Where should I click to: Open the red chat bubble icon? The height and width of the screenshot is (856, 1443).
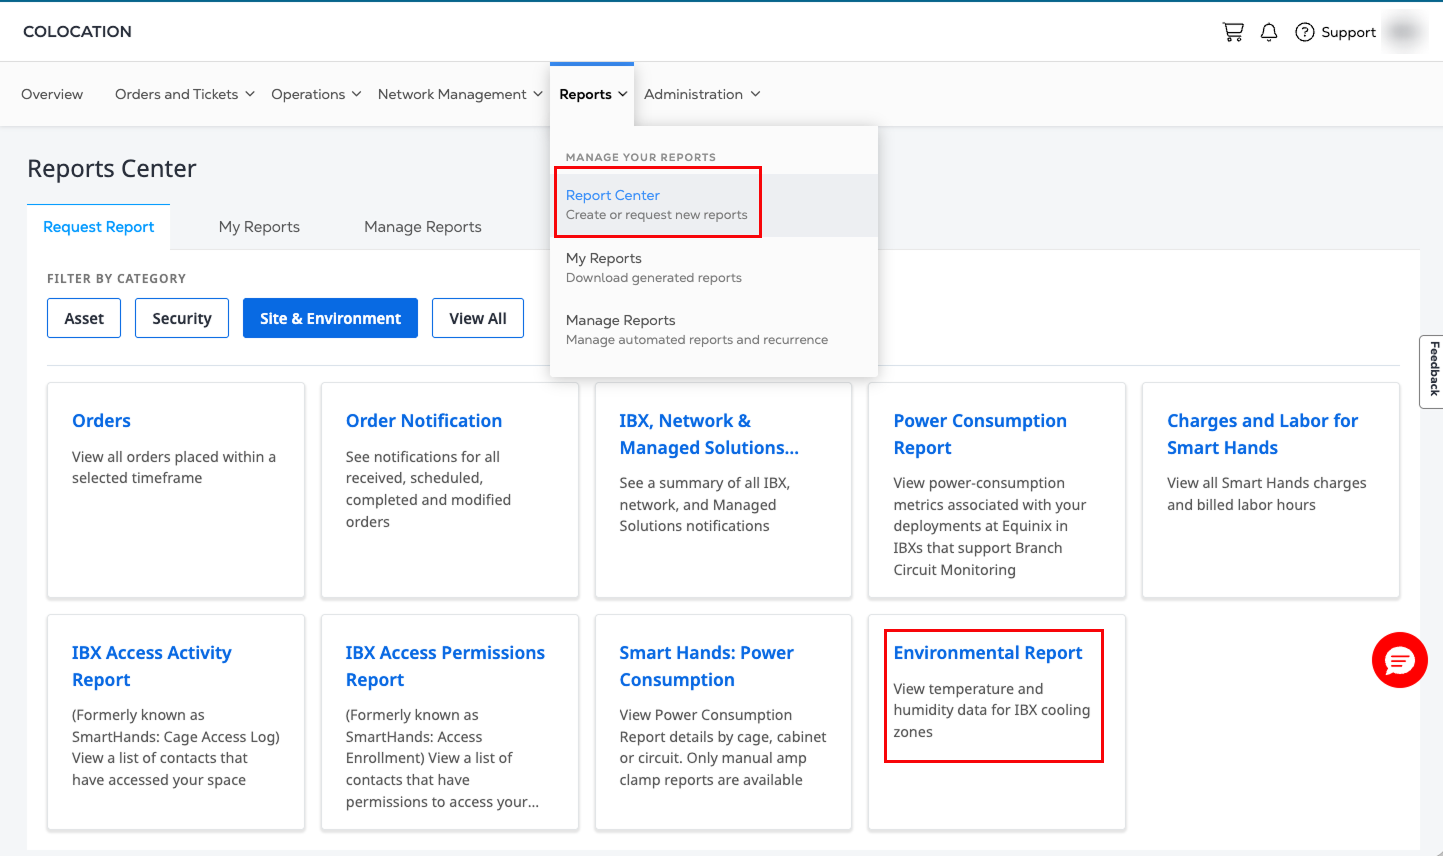click(1399, 660)
